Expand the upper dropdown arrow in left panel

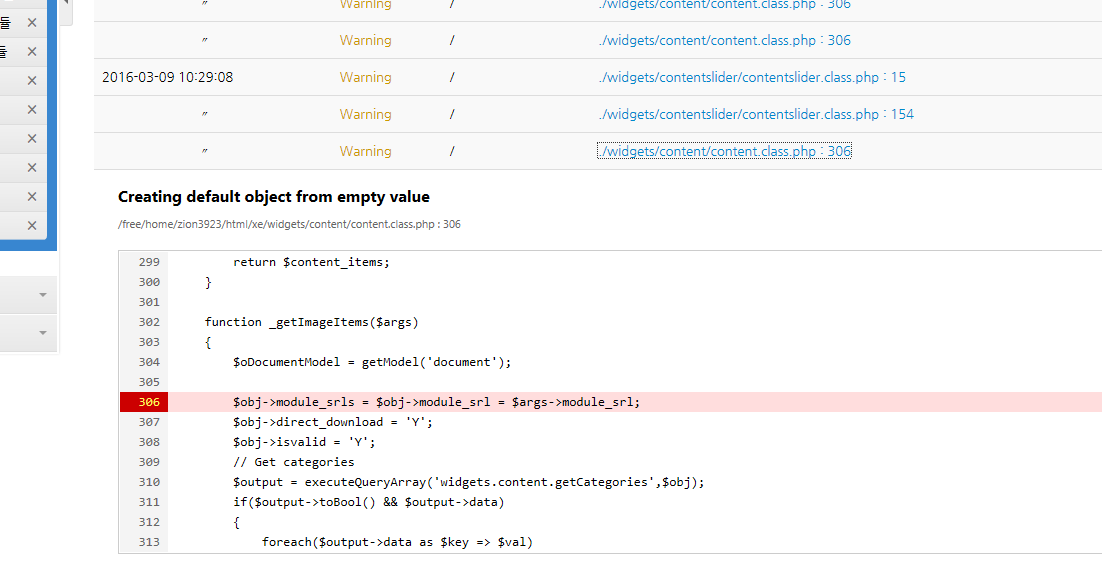42,295
